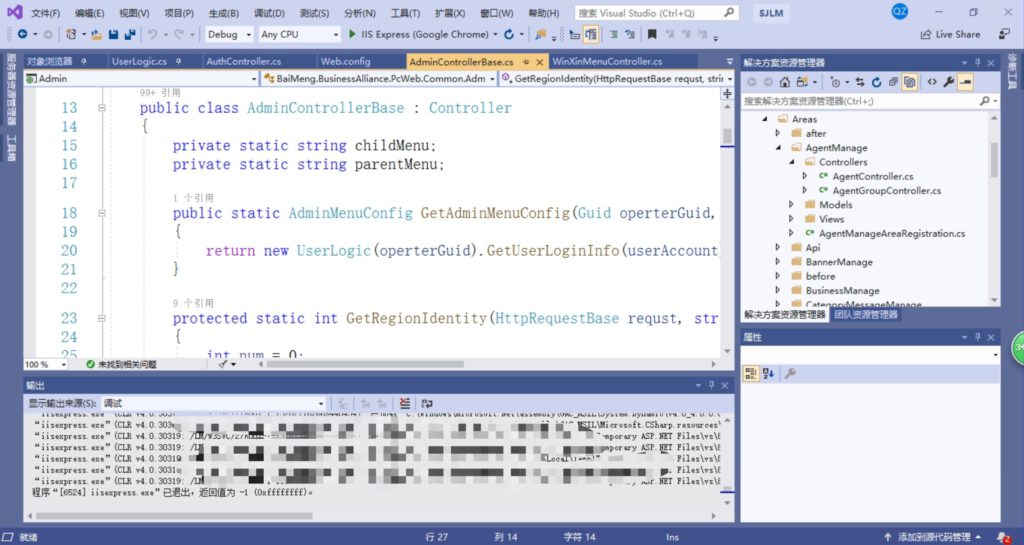This screenshot has height=545, width=1024.
Task: Sync with active document in Solution Explorer
Action: (860, 82)
